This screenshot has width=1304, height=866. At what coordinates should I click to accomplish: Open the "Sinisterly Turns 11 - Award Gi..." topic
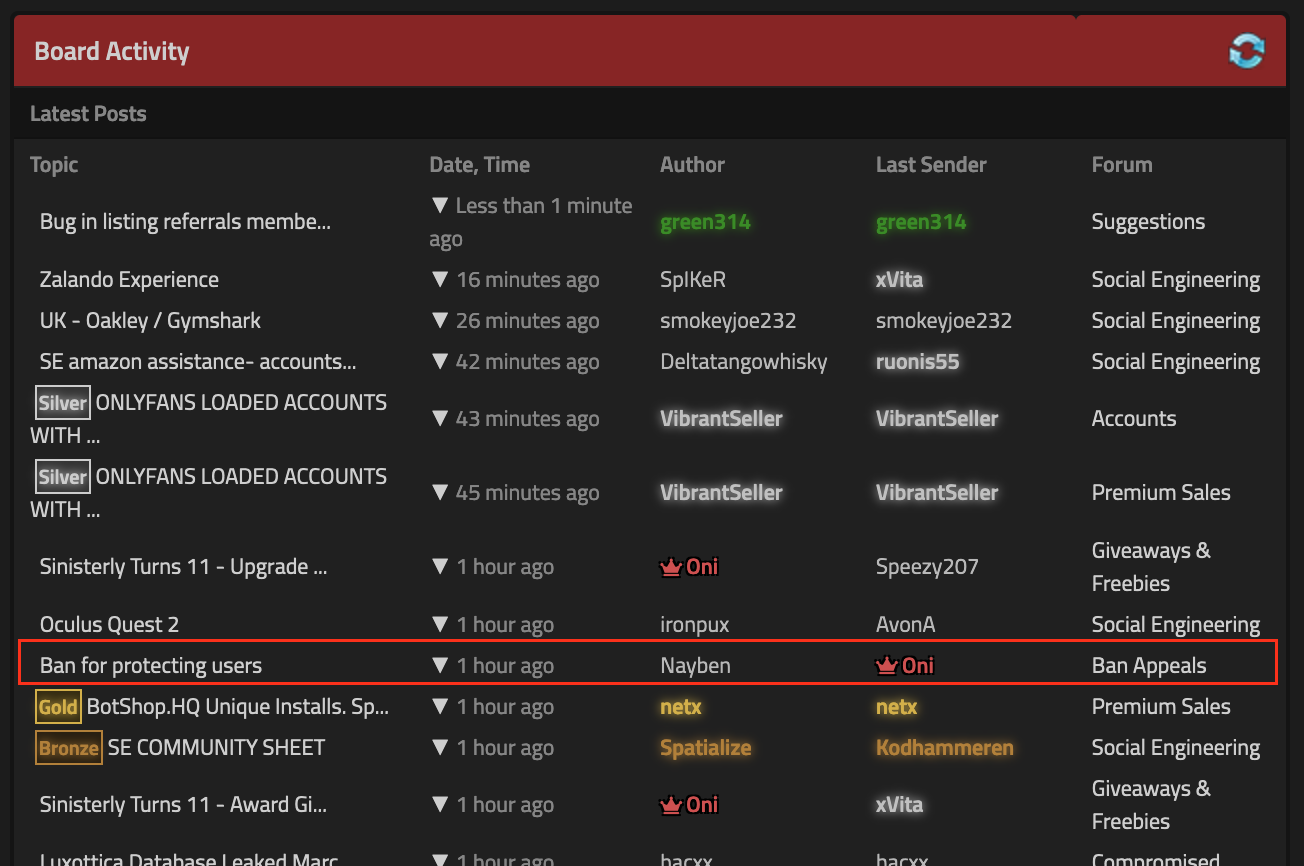click(x=184, y=805)
